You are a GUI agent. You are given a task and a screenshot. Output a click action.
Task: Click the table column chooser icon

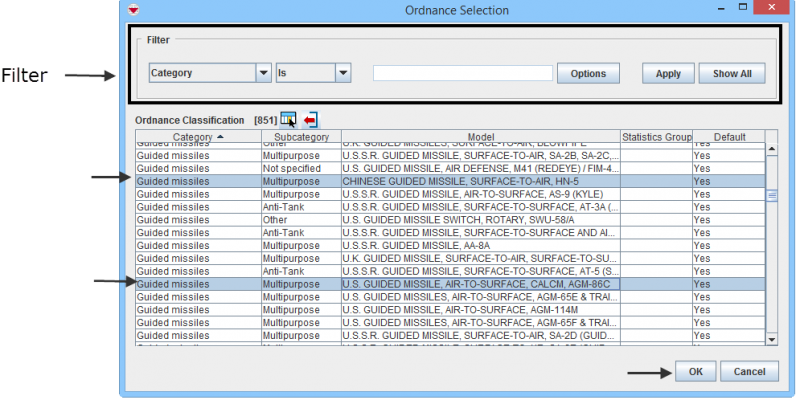288,120
